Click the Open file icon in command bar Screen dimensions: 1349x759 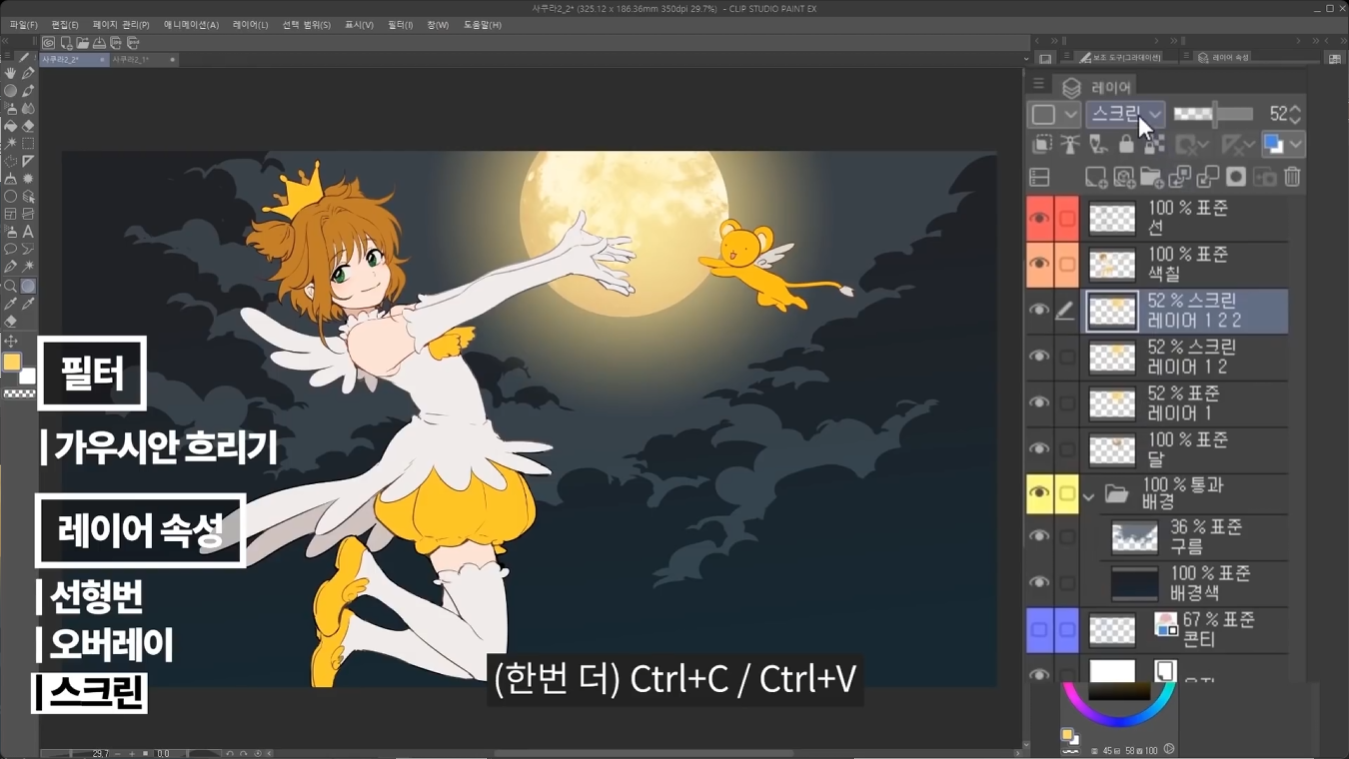82,43
